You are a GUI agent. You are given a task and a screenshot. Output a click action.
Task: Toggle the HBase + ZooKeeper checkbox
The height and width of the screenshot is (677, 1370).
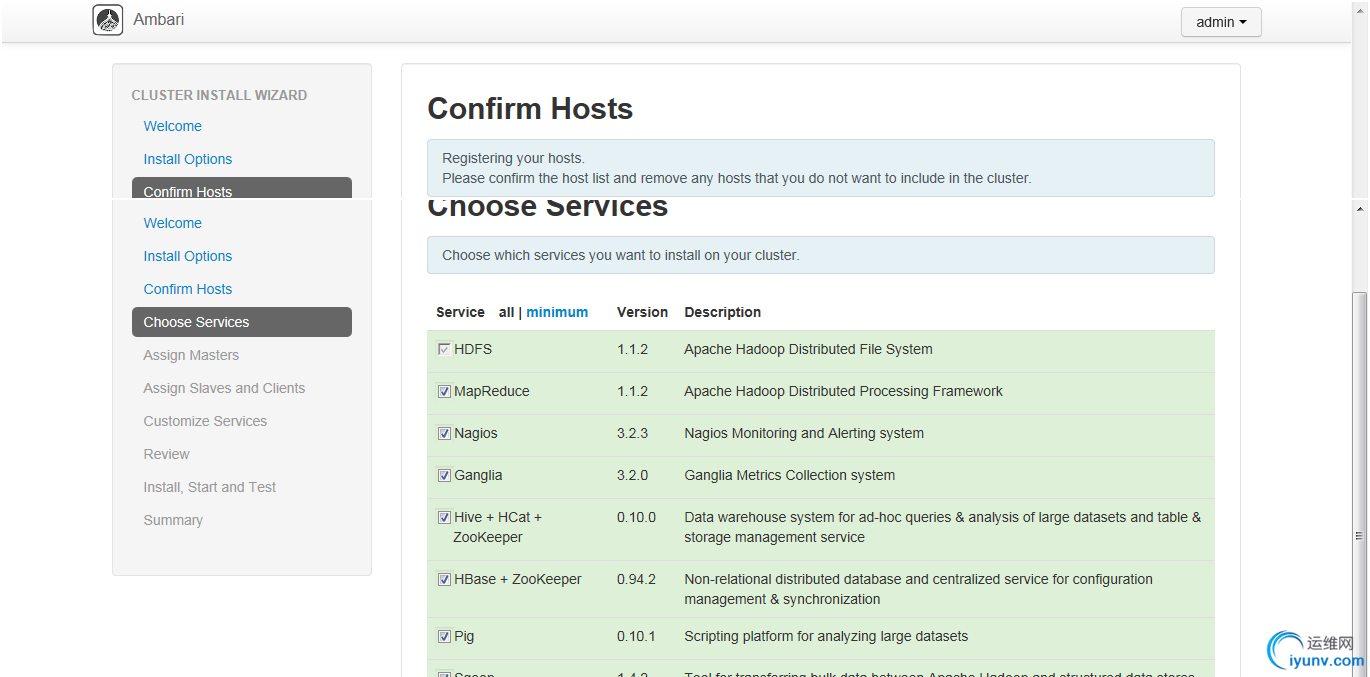pyautogui.click(x=444, y=580)
